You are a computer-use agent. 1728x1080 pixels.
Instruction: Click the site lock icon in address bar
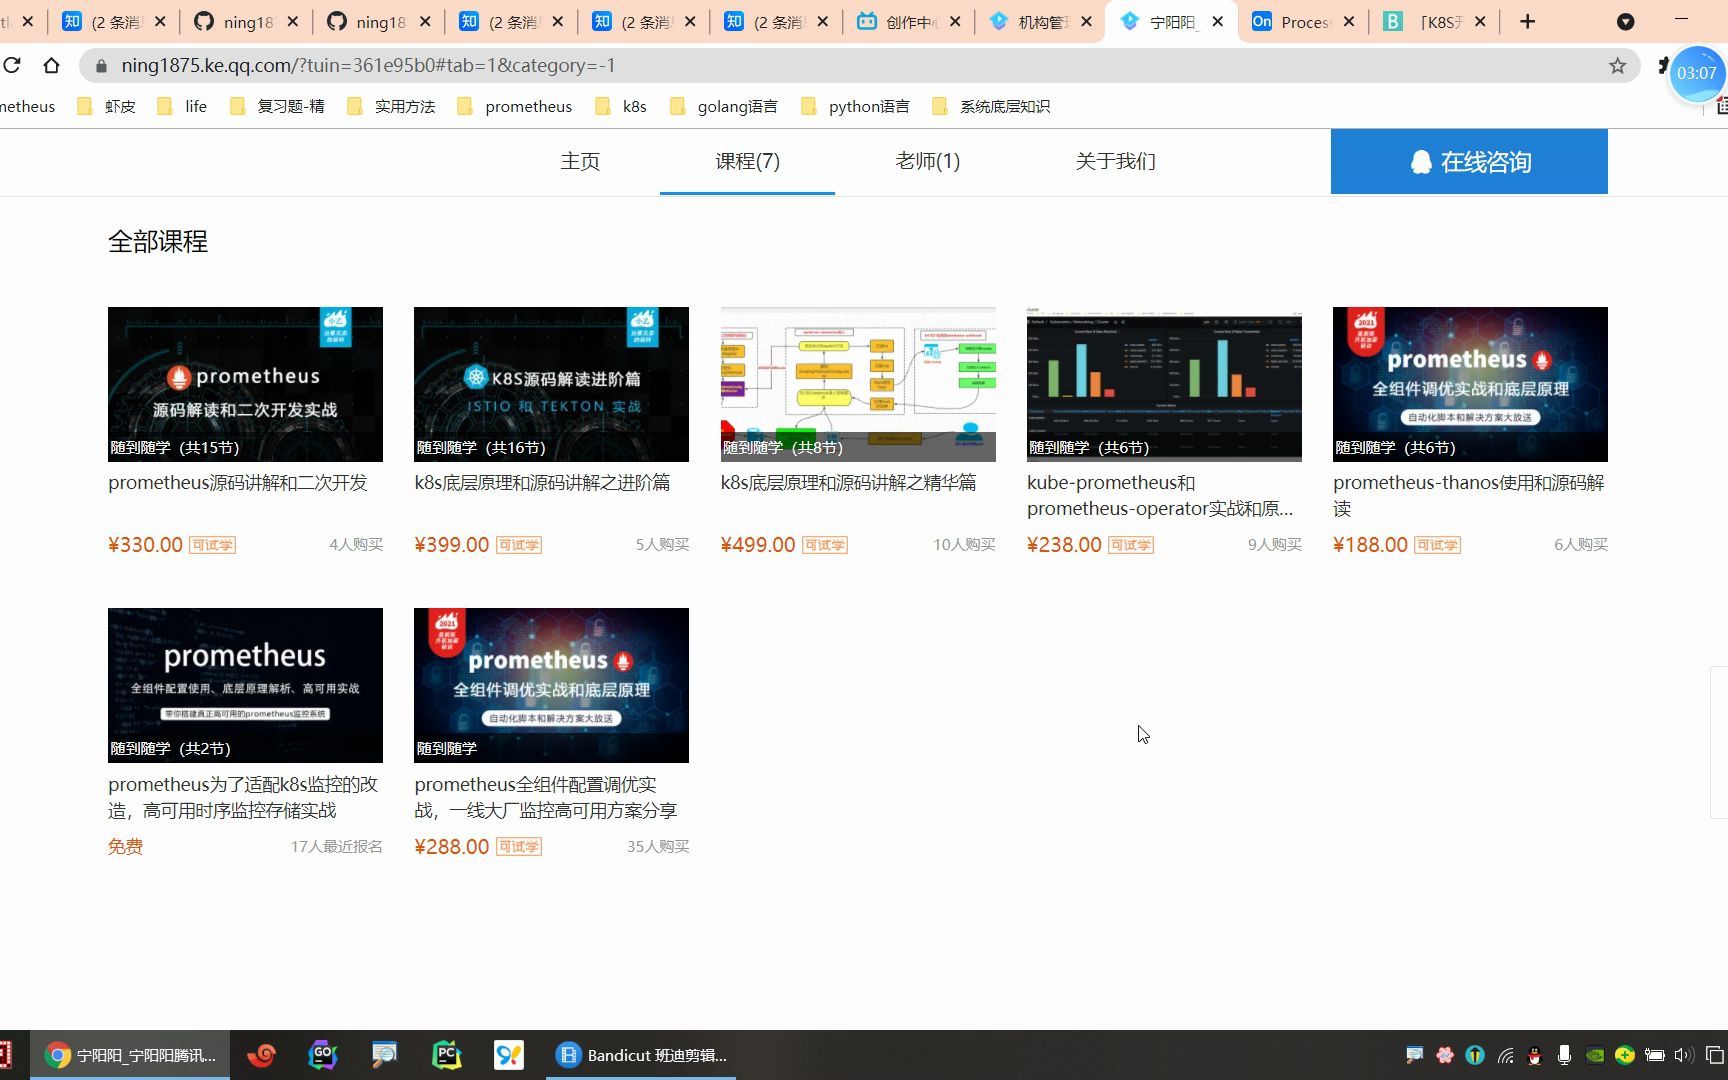coord(101,66)
